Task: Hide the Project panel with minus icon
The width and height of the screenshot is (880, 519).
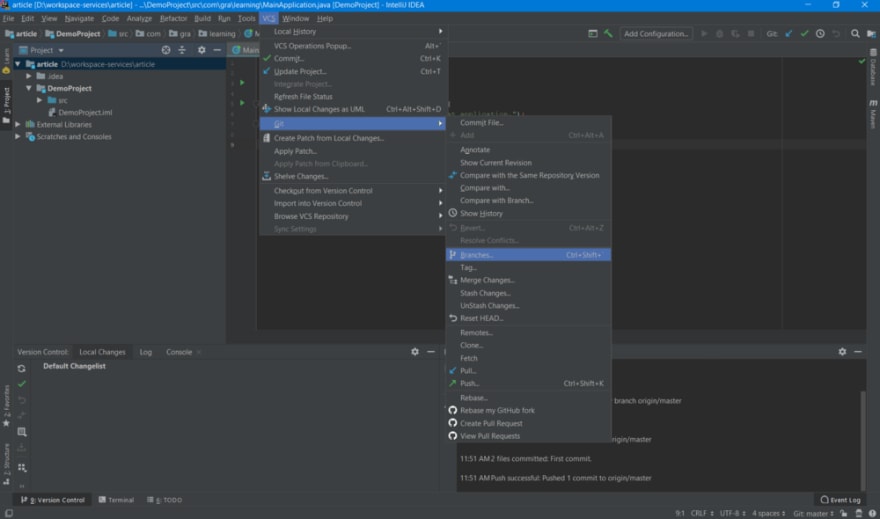Action: pyautogui.click(x=217, y=50)
